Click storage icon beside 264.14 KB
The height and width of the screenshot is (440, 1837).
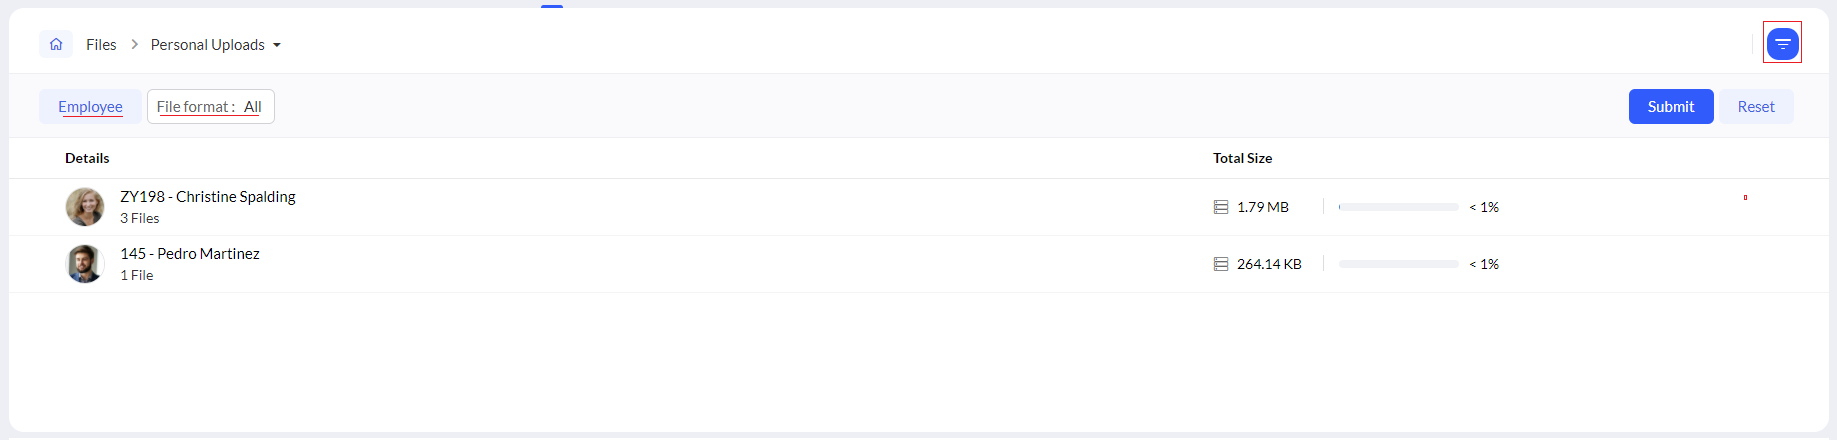click(1221, 264)
